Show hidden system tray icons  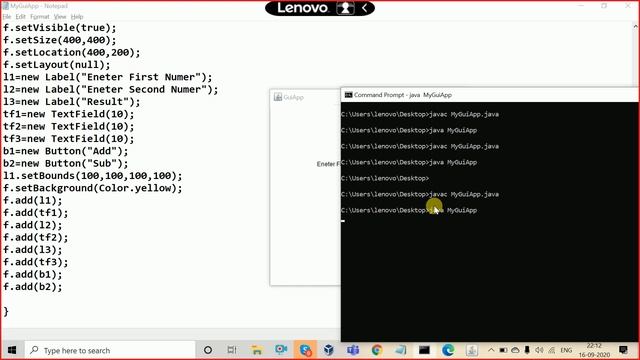pyautogui.click(x=491, y=350)
